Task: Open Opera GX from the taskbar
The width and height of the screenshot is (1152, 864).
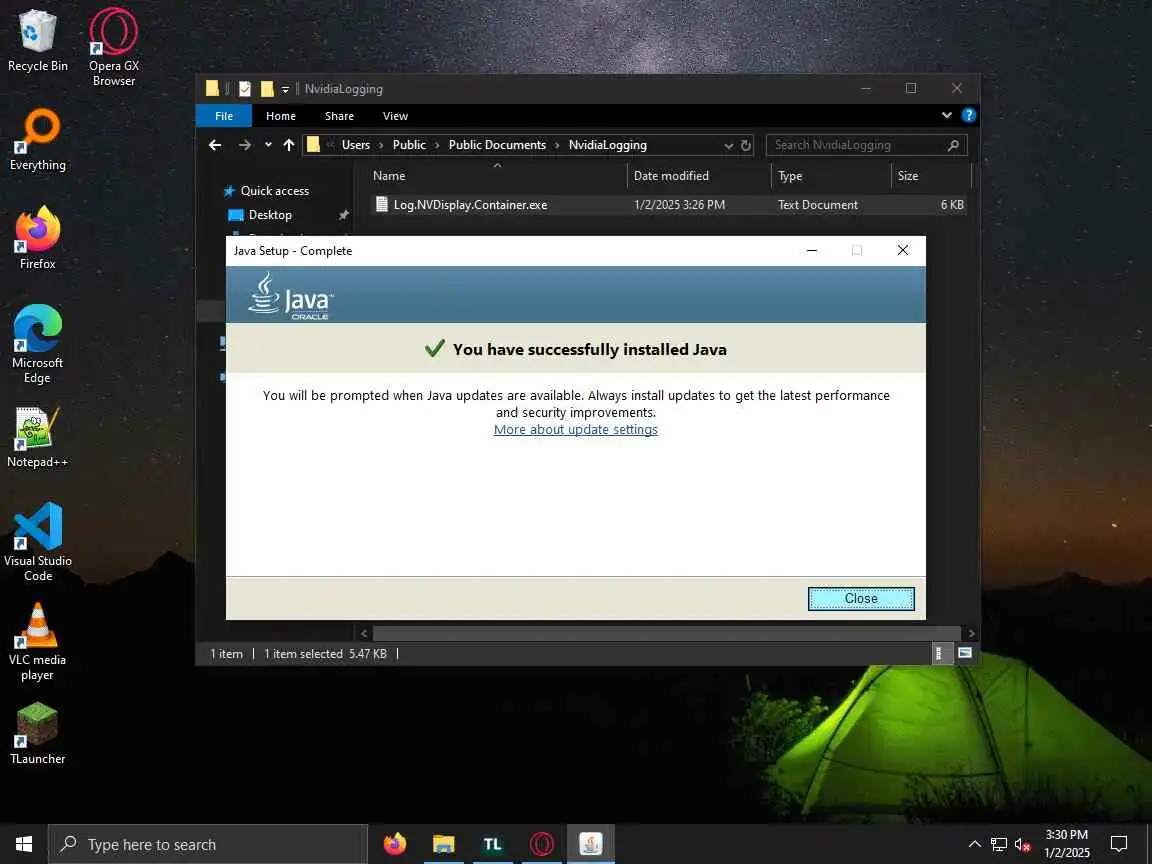Action: click(x=541, y=844)
